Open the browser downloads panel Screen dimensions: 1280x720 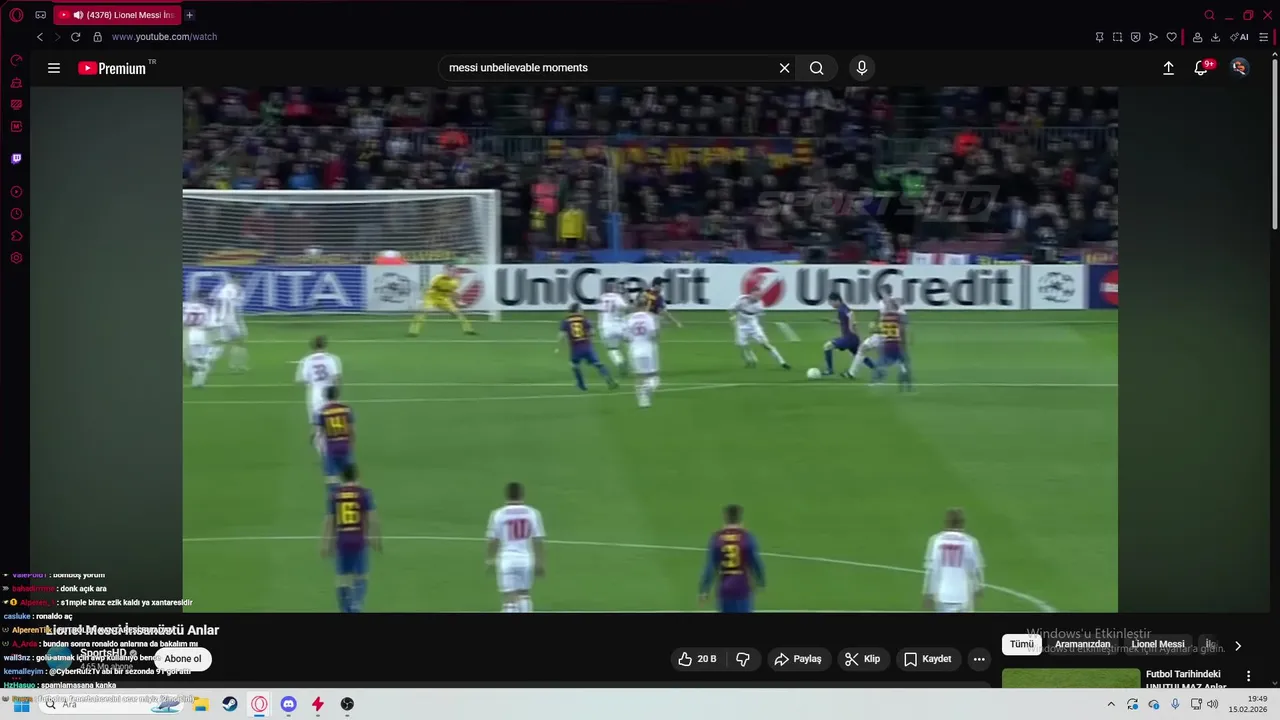click(1215, 37)
